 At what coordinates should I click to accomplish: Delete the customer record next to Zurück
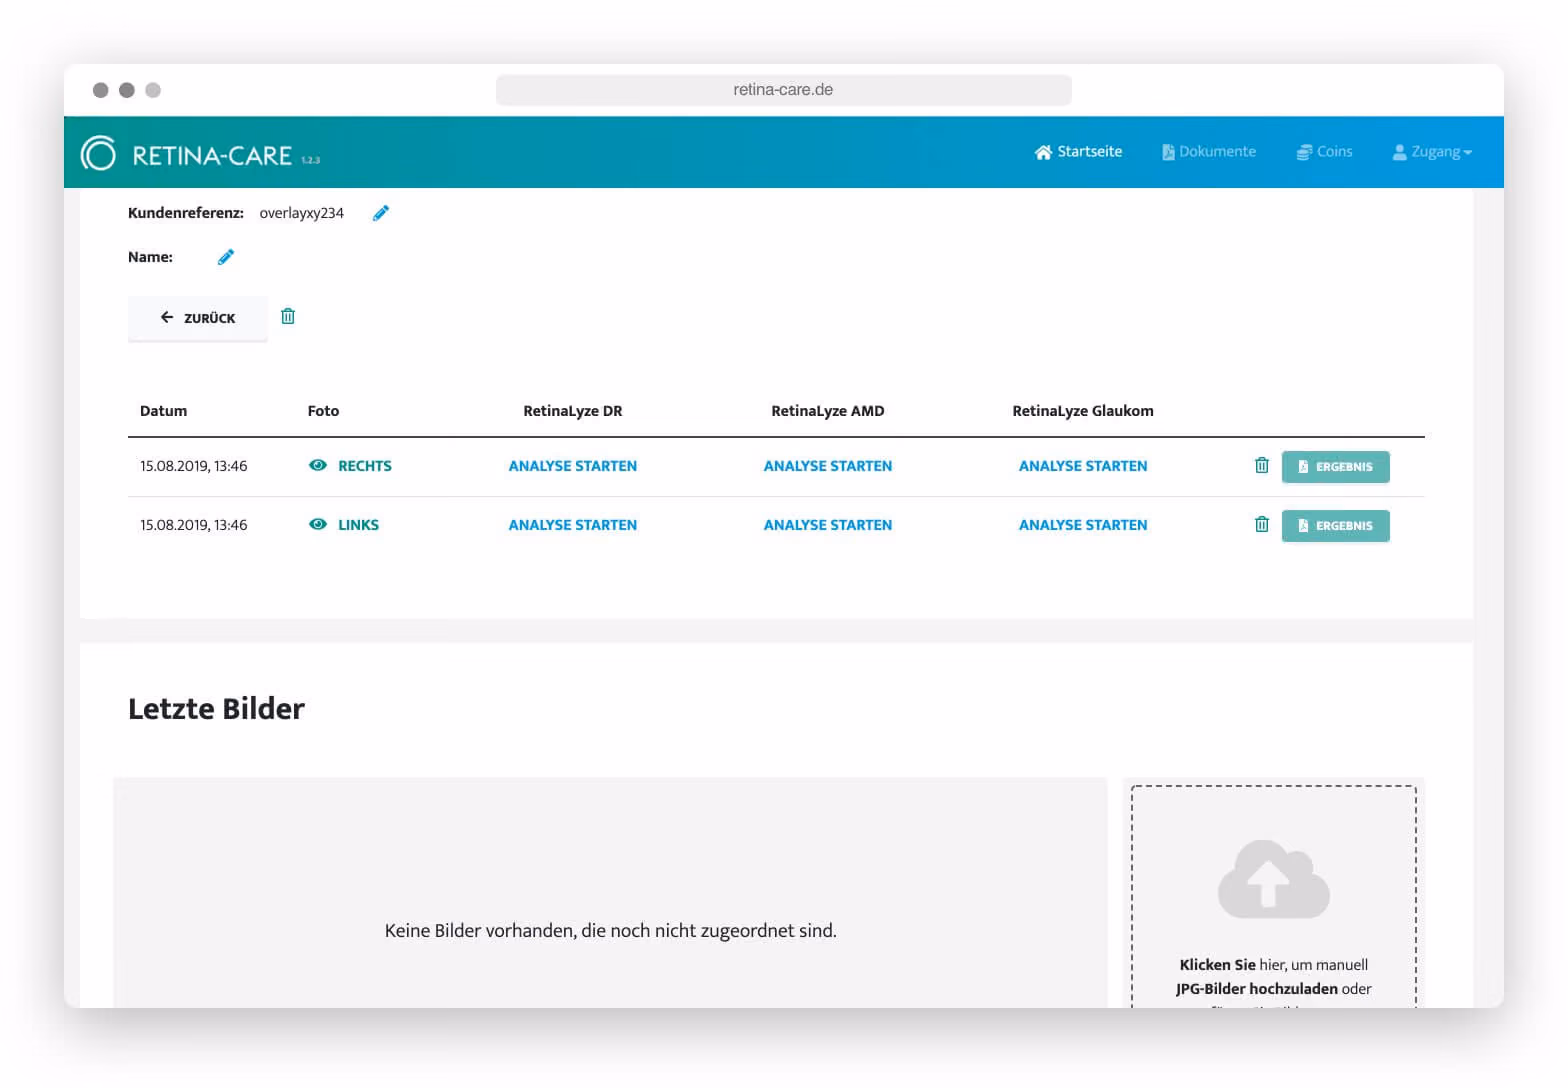coord(288,316)
